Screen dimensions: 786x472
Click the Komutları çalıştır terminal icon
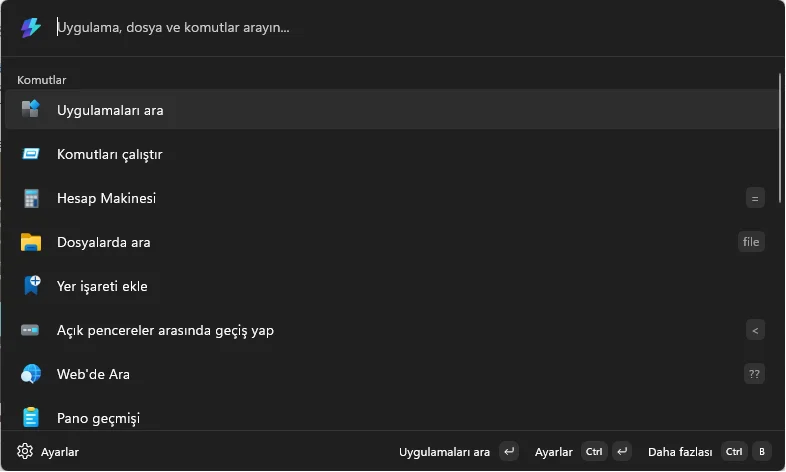pos(31,154)
